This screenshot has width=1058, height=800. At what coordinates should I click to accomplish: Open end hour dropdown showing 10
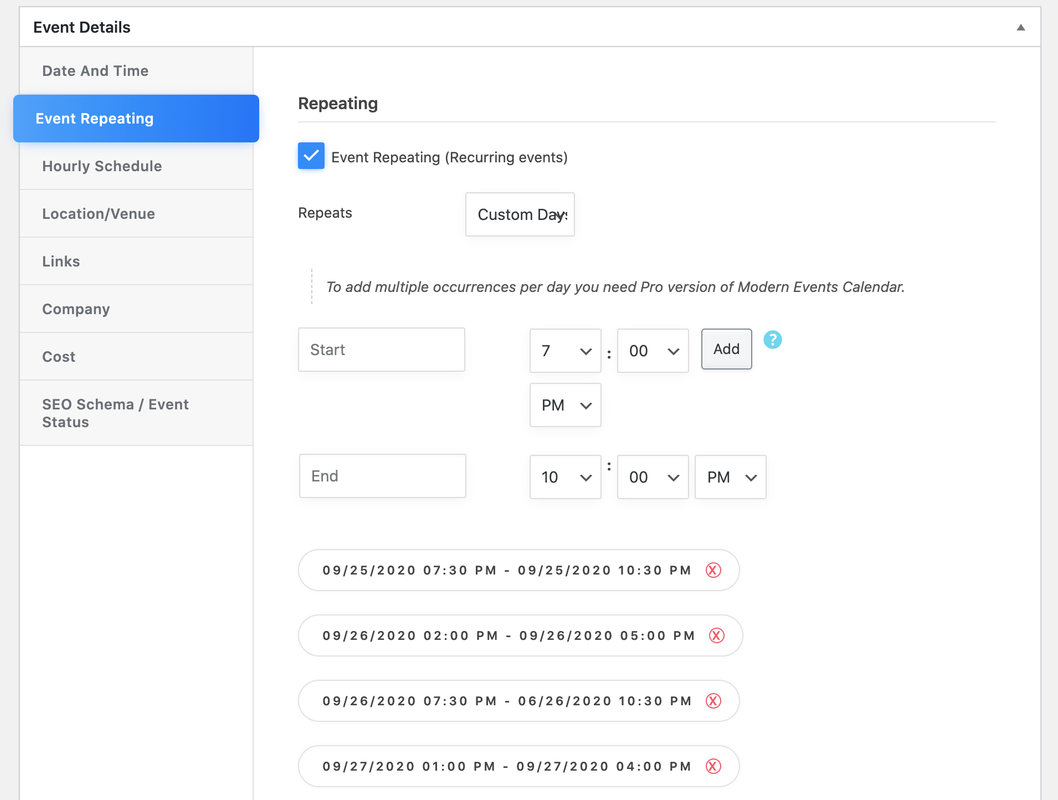[x=565, y=477]
